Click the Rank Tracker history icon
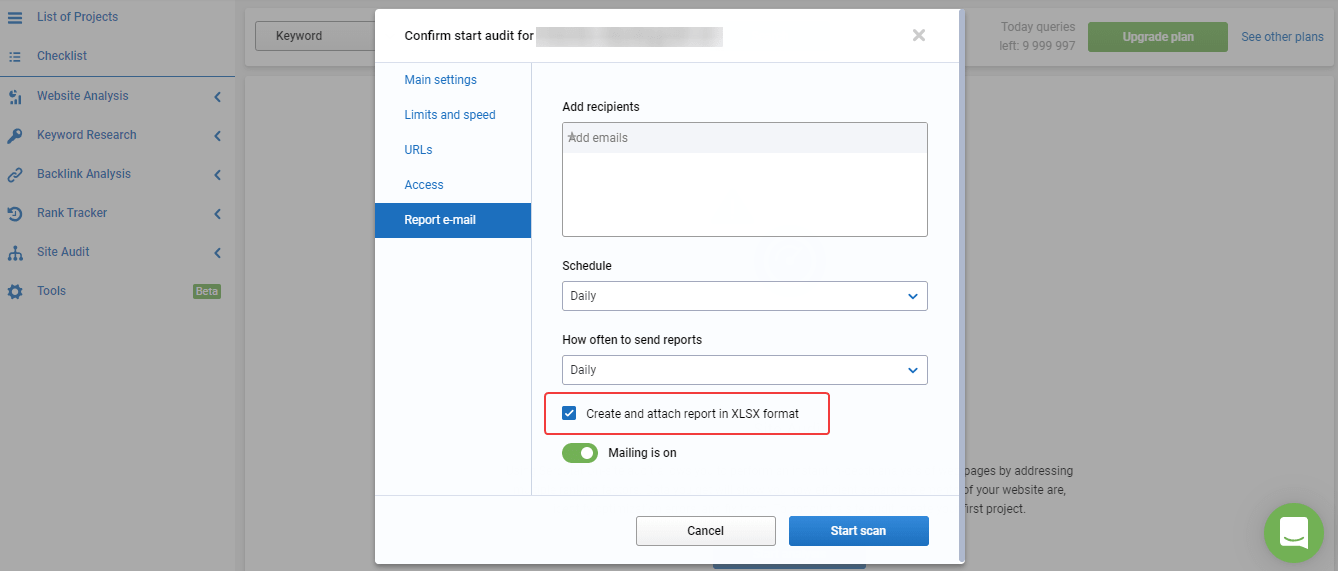Viewport: 1338px width, 571px height. click(x=15, y=214)
